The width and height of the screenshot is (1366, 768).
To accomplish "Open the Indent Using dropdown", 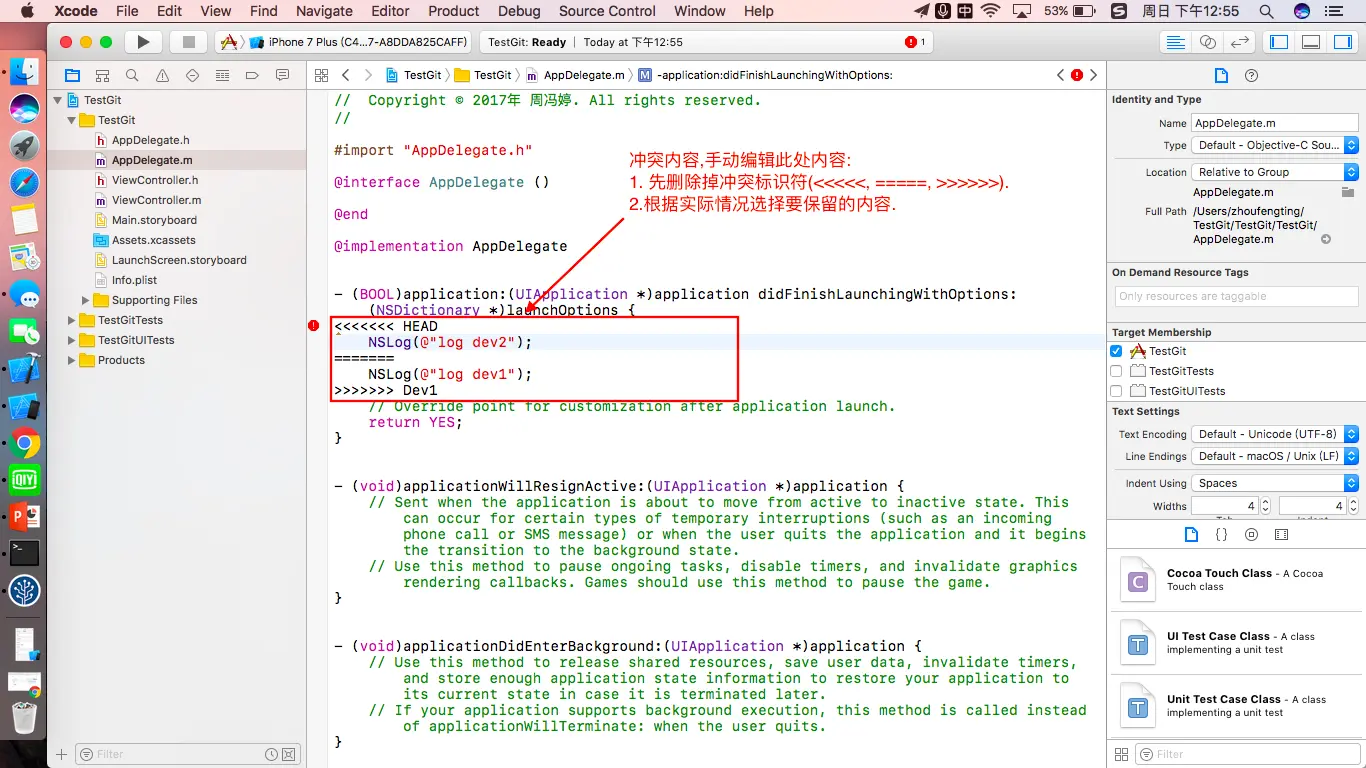I will pos(1275,483).
